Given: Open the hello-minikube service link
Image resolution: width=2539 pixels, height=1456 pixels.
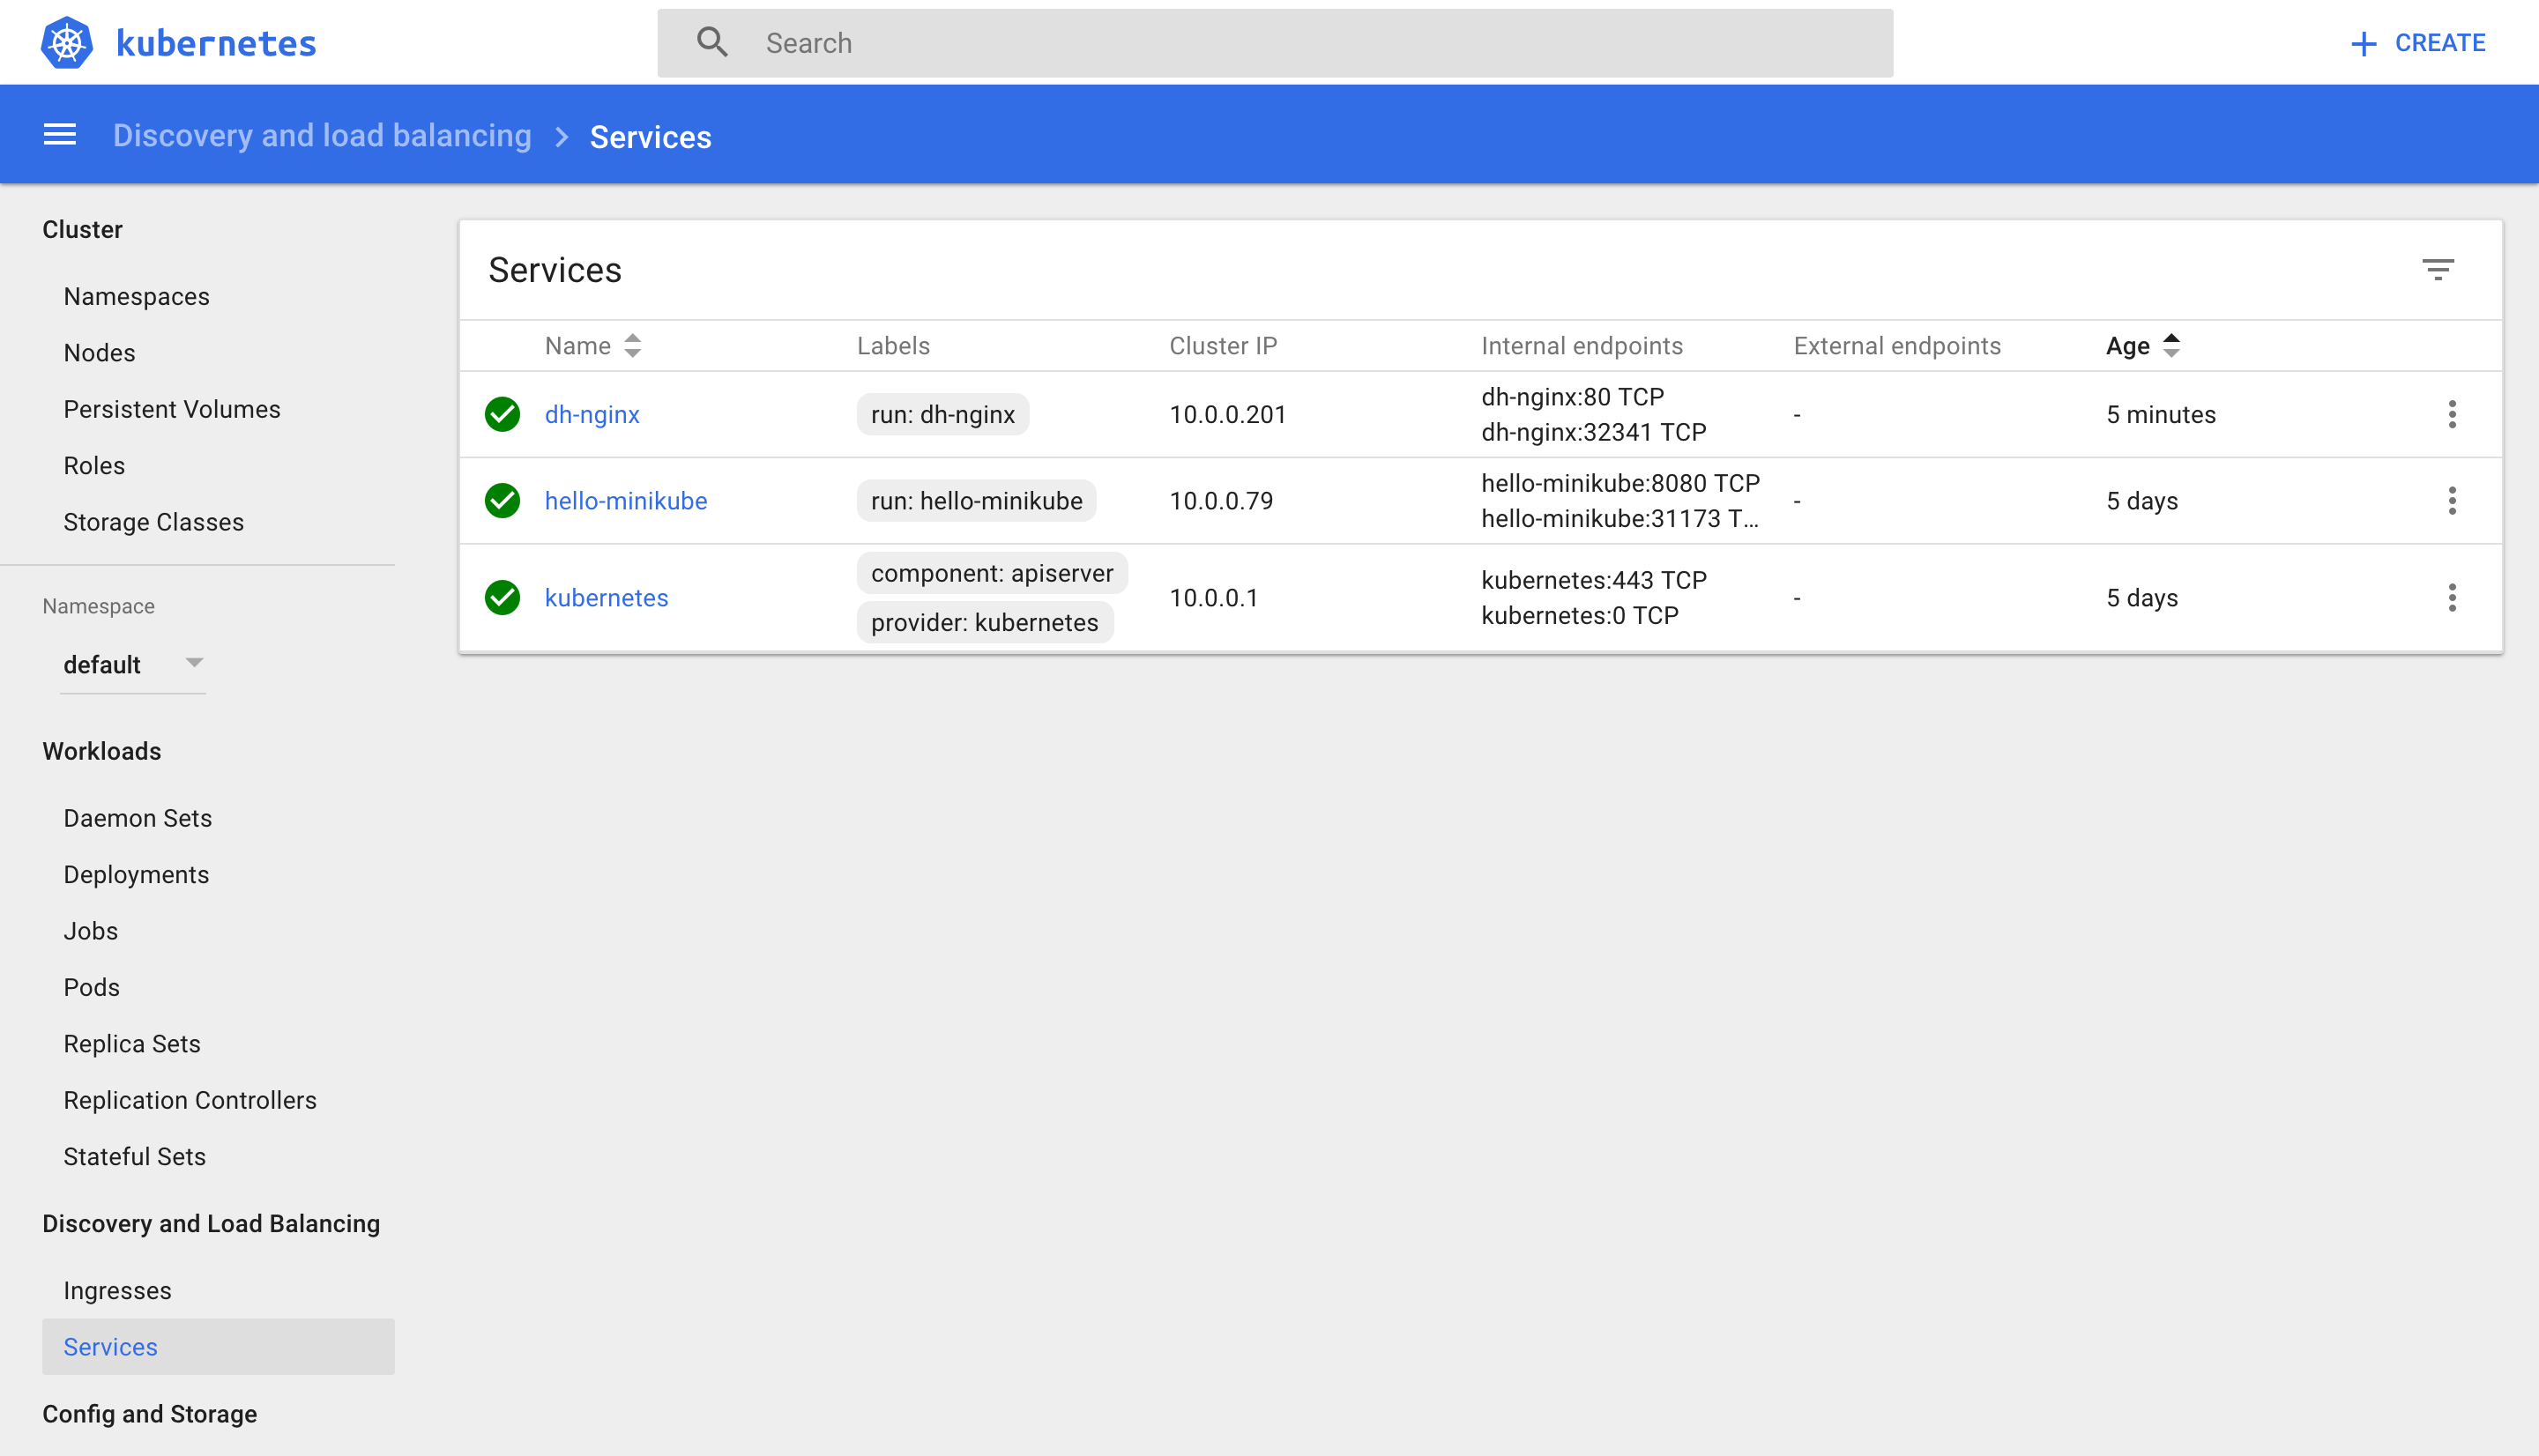Looking at the screenshot, I should pyautogui.click(x=626, y=500).
